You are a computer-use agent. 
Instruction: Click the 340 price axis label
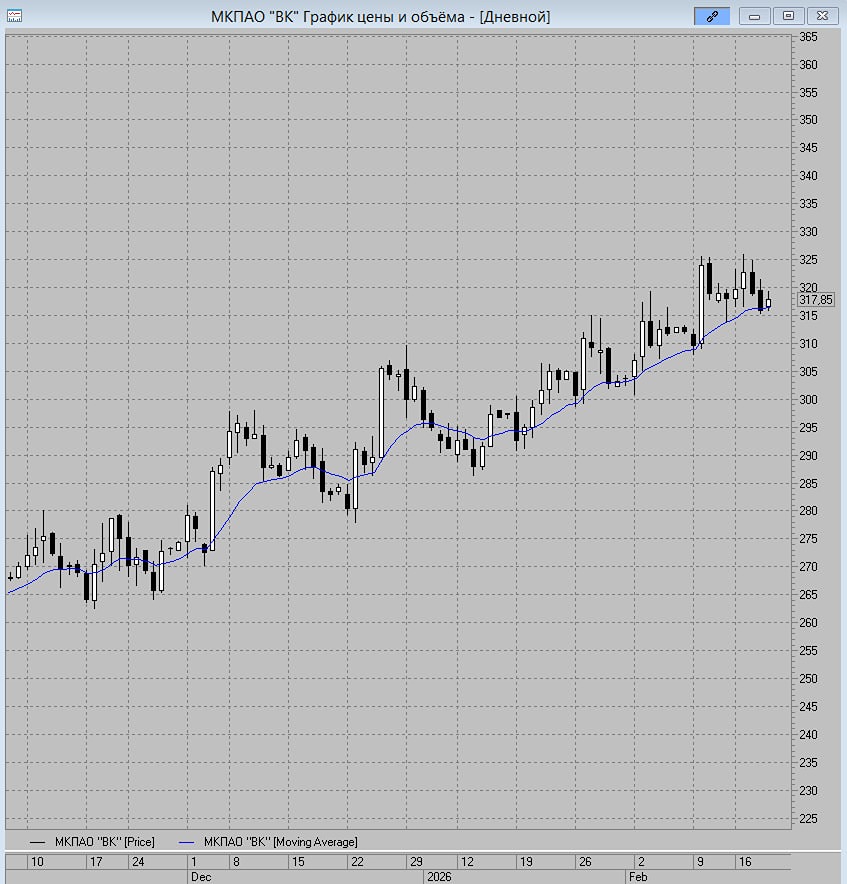808,176
